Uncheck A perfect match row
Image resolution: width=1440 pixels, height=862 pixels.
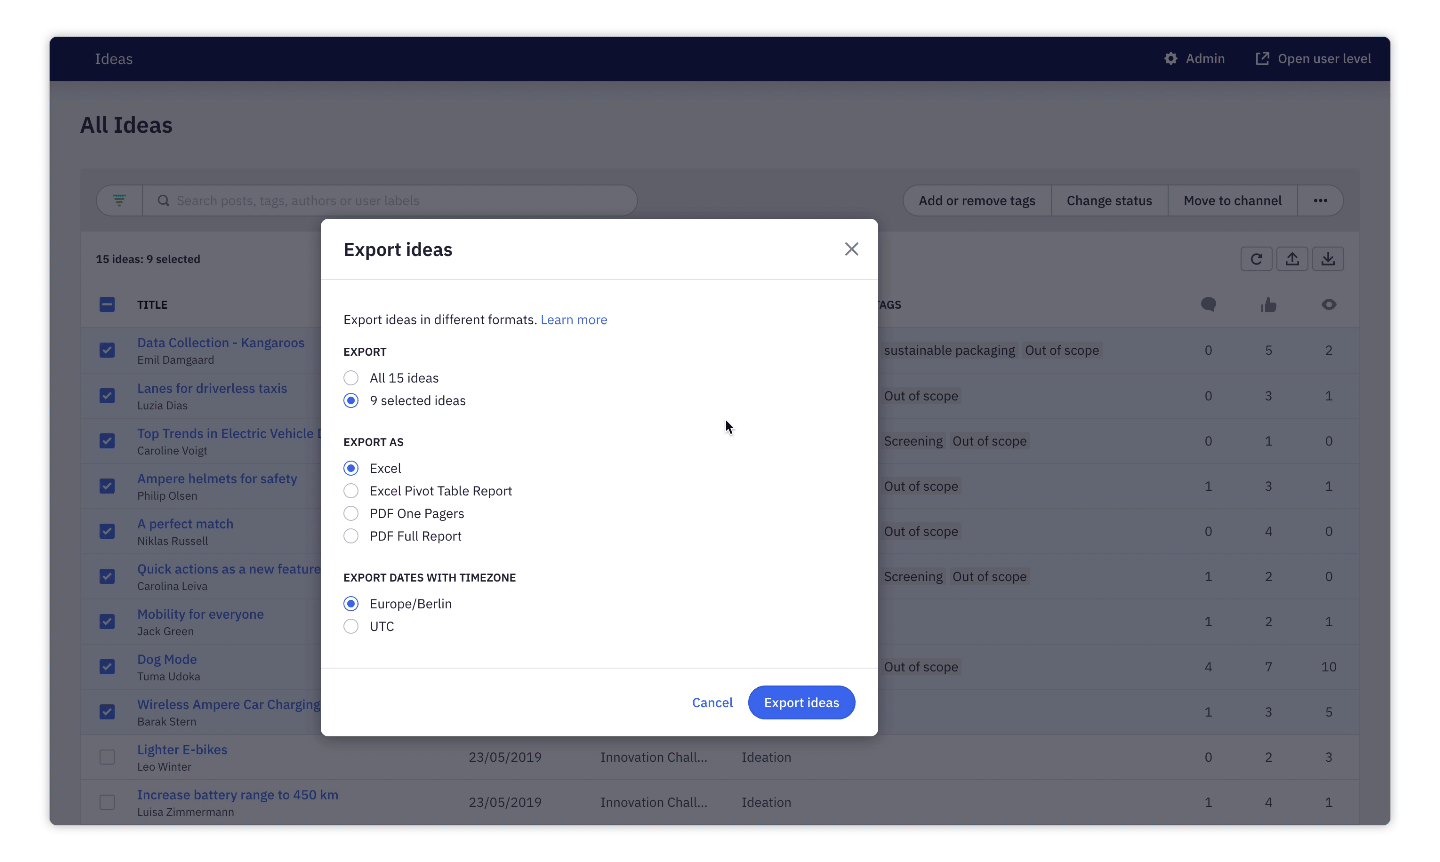click(x=107, y=531)
